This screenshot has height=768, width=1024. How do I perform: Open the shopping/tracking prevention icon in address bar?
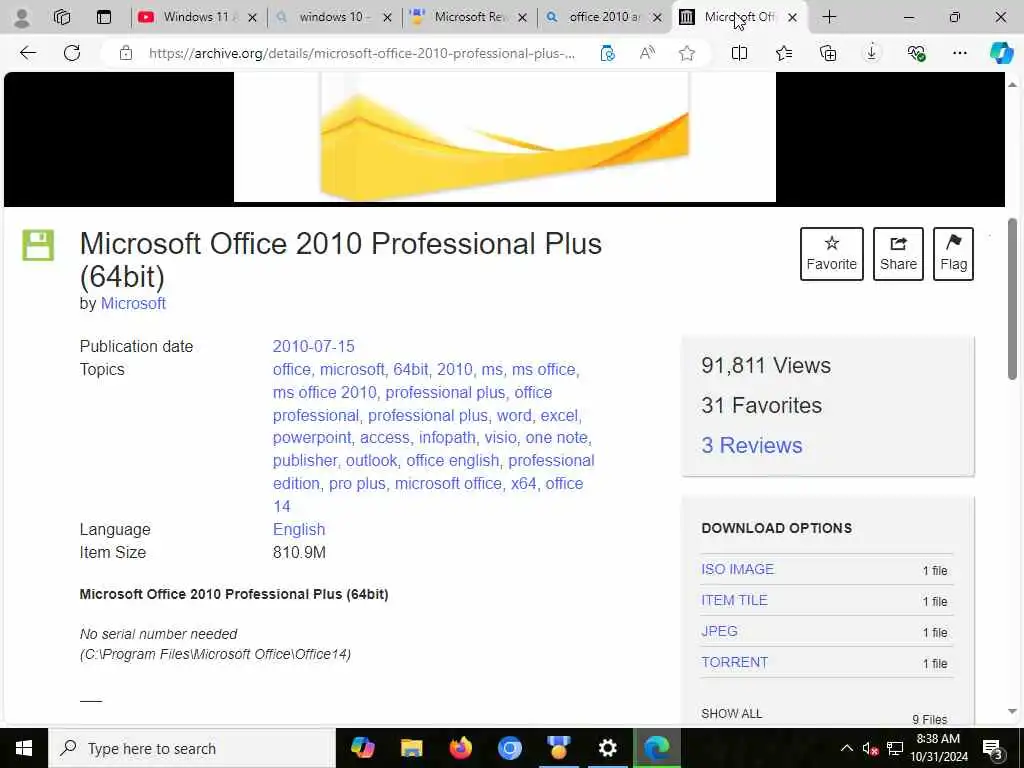[607, 53]
